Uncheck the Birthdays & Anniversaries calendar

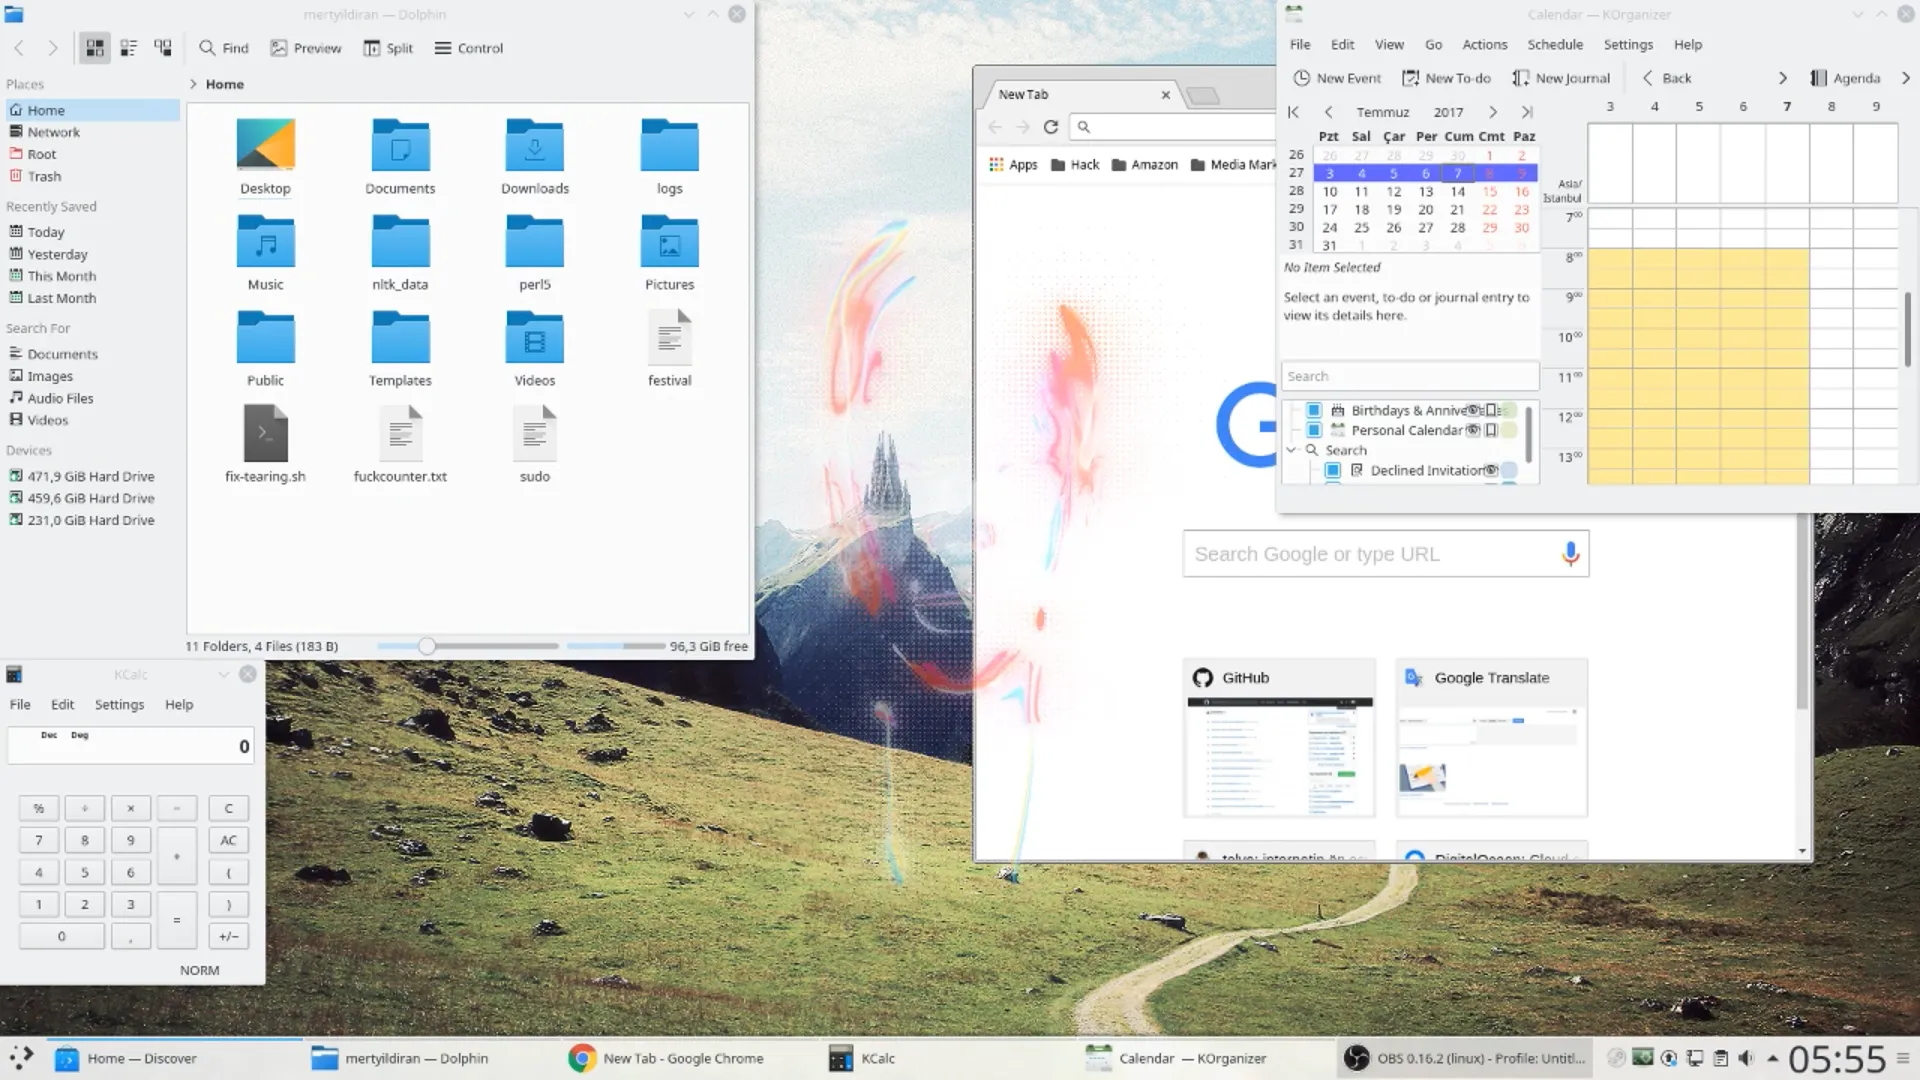[x=1313, y=410]
